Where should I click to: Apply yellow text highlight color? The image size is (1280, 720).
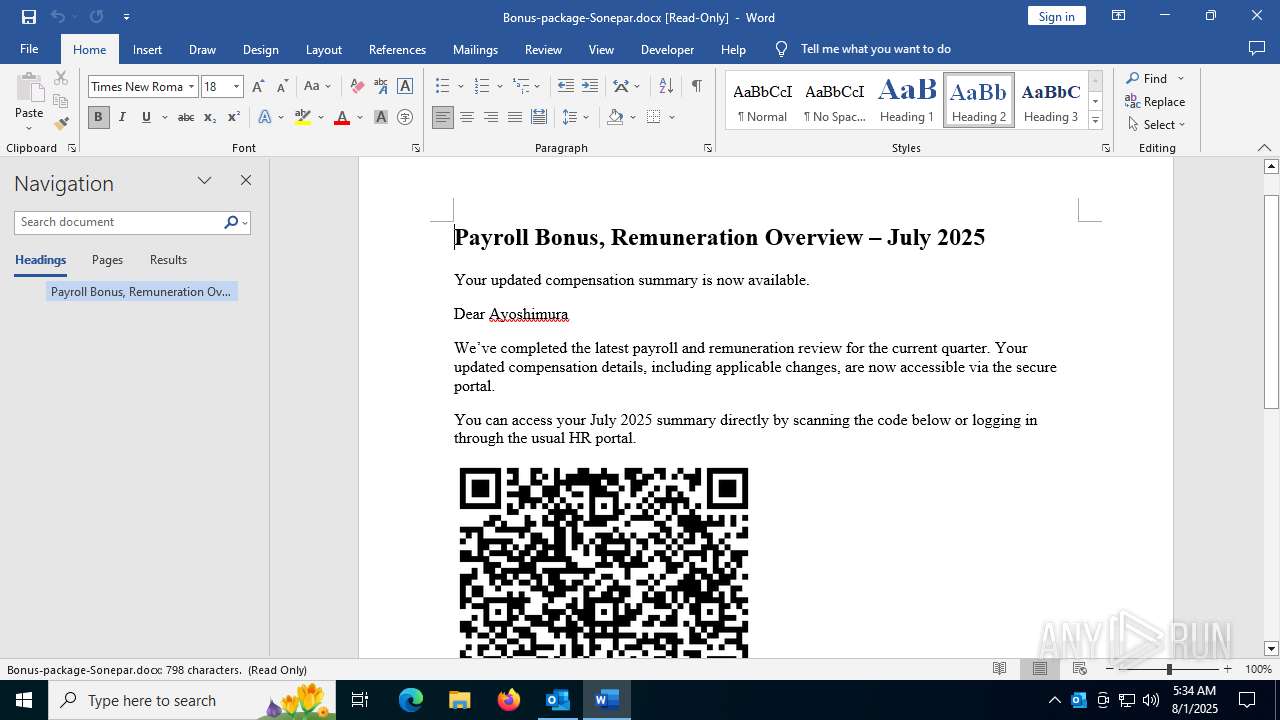point(303,117)
